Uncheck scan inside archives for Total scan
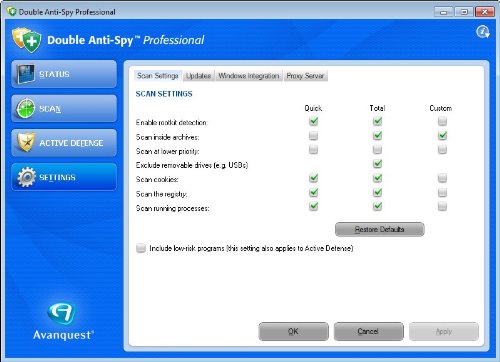 pyautogui.click(x=377, y=136)
